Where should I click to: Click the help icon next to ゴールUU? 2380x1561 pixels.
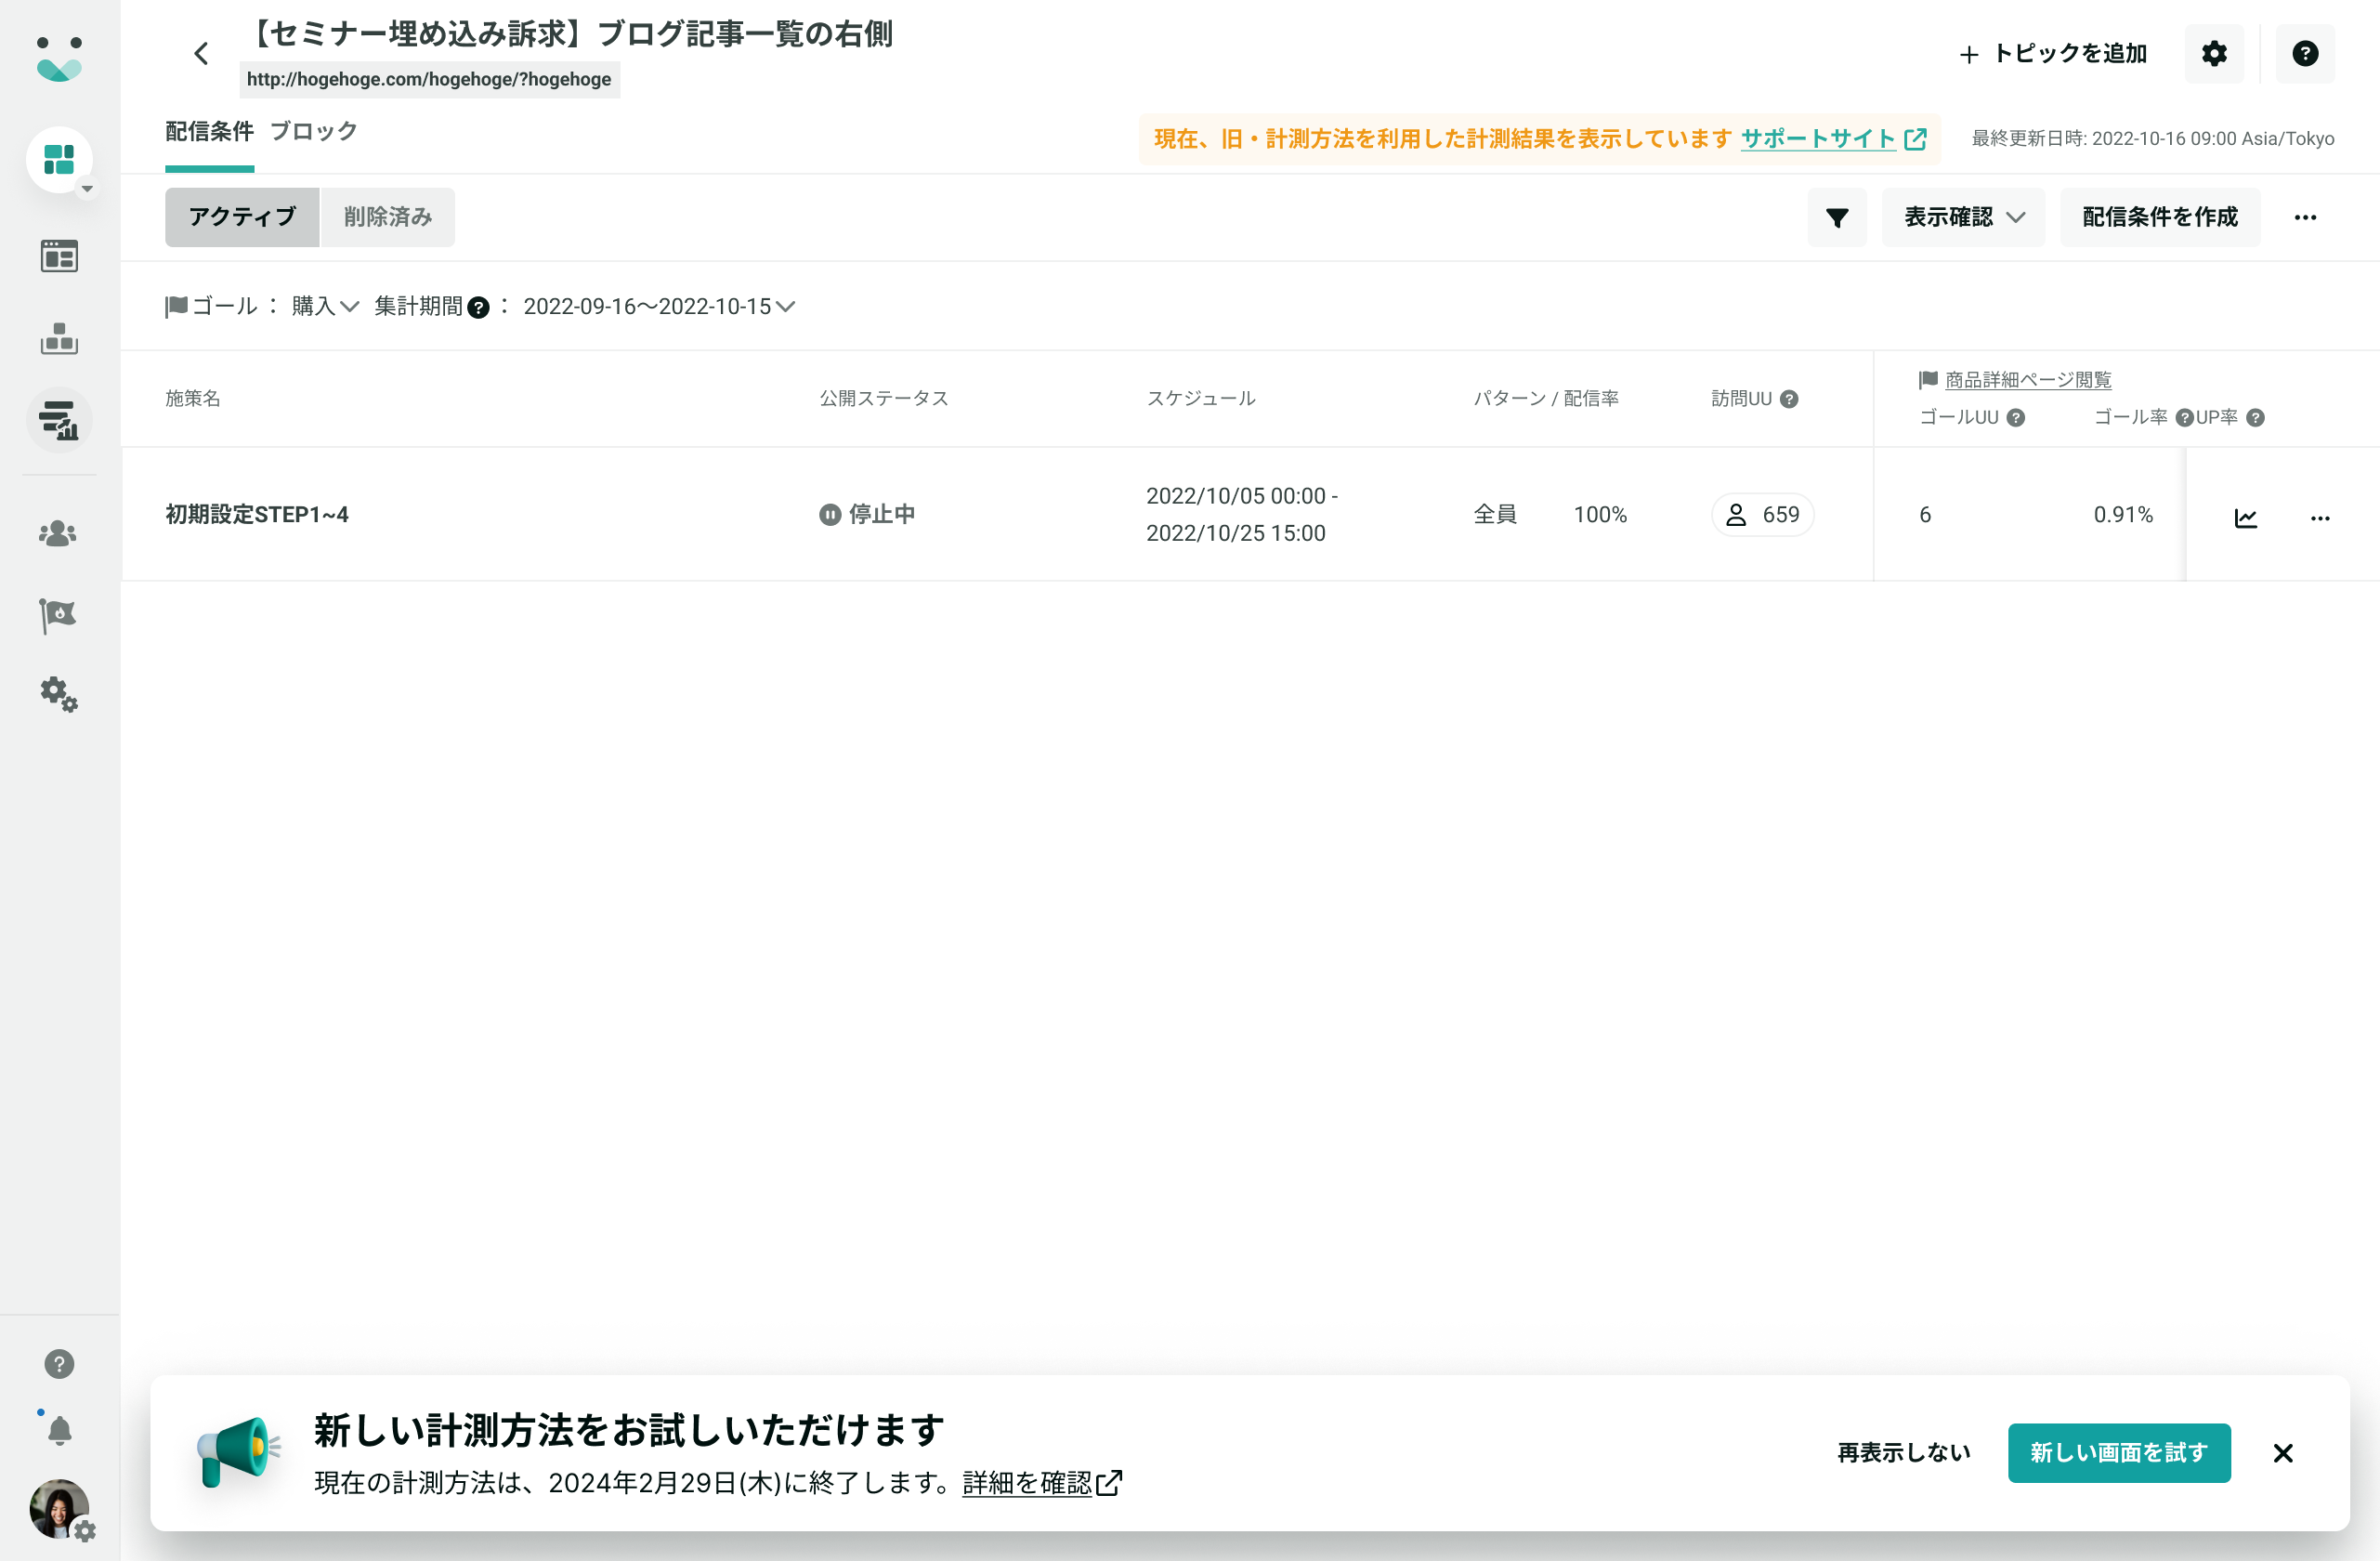pos(2016,418)
